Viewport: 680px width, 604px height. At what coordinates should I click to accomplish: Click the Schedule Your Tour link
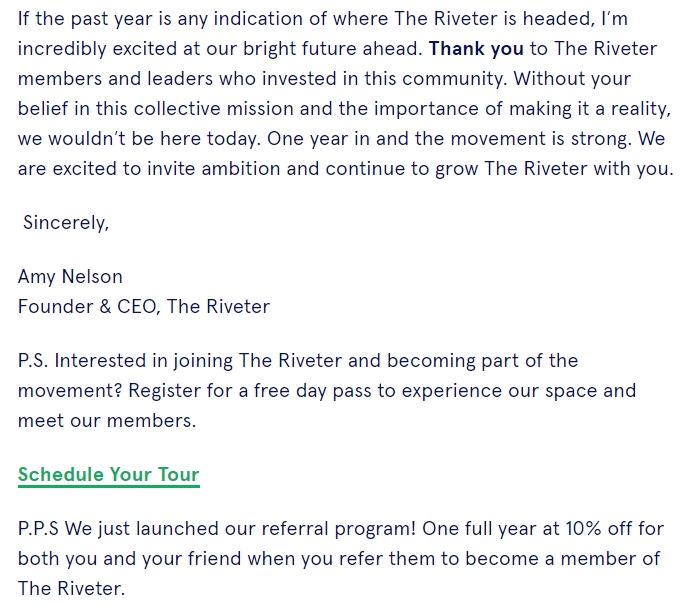coord(108,474)
